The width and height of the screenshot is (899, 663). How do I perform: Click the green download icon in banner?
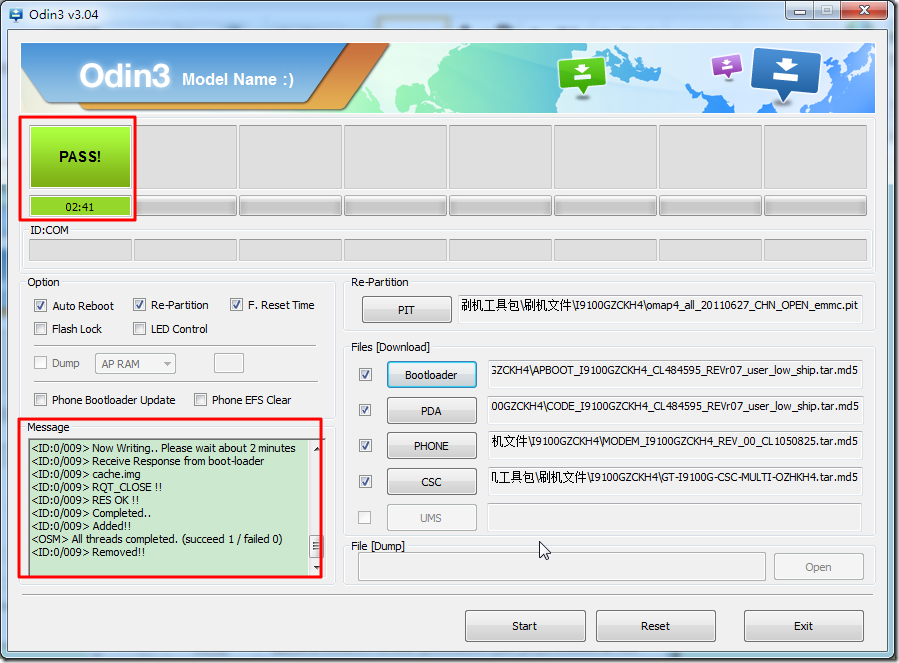582,75
